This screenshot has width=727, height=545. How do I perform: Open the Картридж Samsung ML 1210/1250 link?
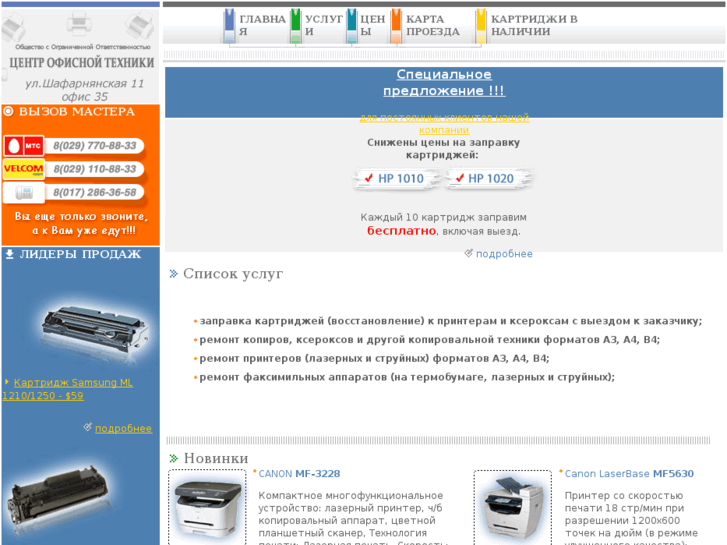point(67,389)
